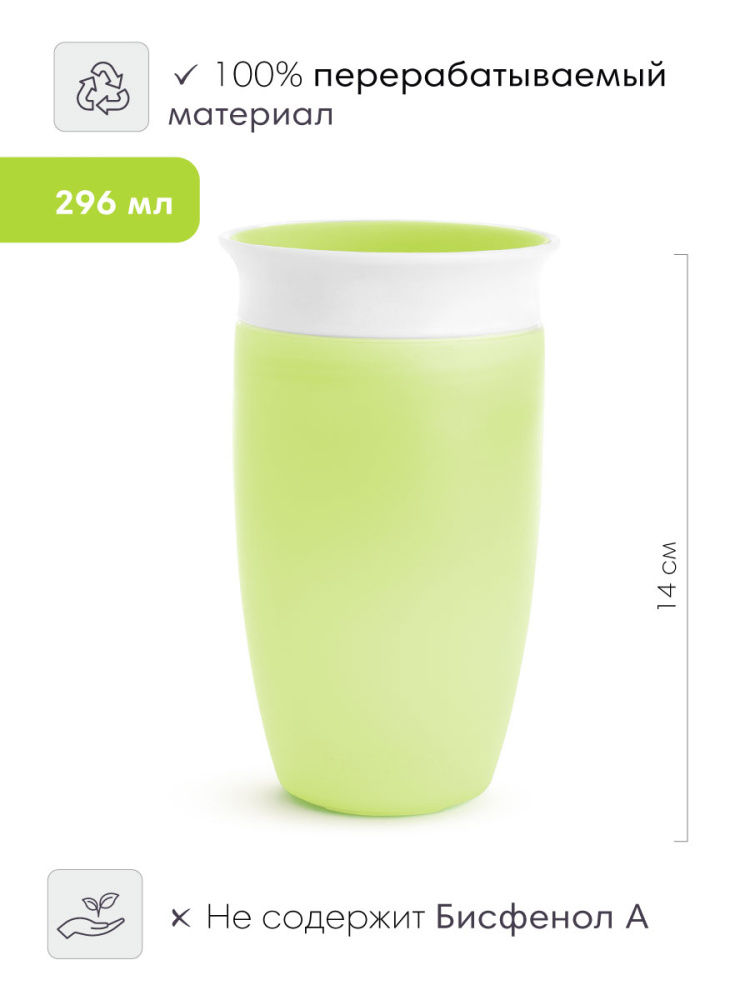Click the cross mark before Не содержит
Viewport: 750px width, 1000px height.
(181, 920)
